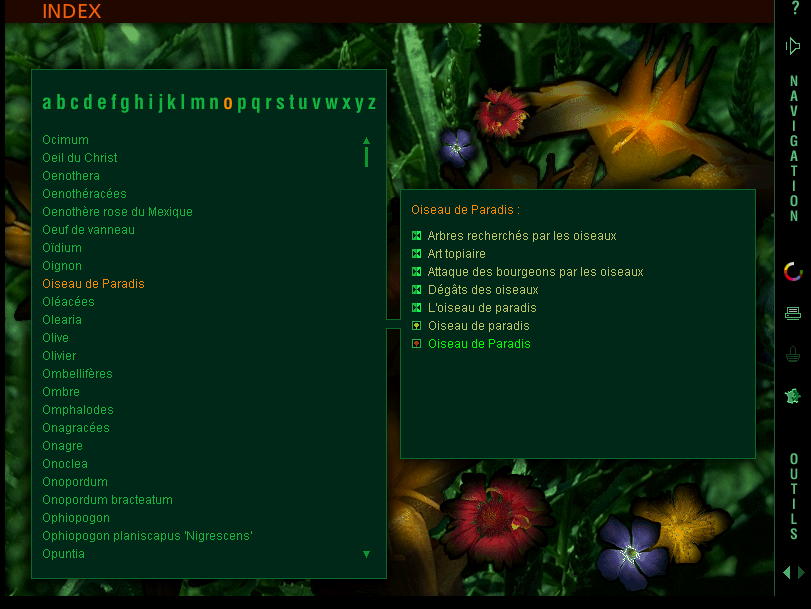Open 'Attaque des bourgeons par les oiseaux'
Viewport: 811px width, 609px height.
pyautogui.click(x=535, y=272)
